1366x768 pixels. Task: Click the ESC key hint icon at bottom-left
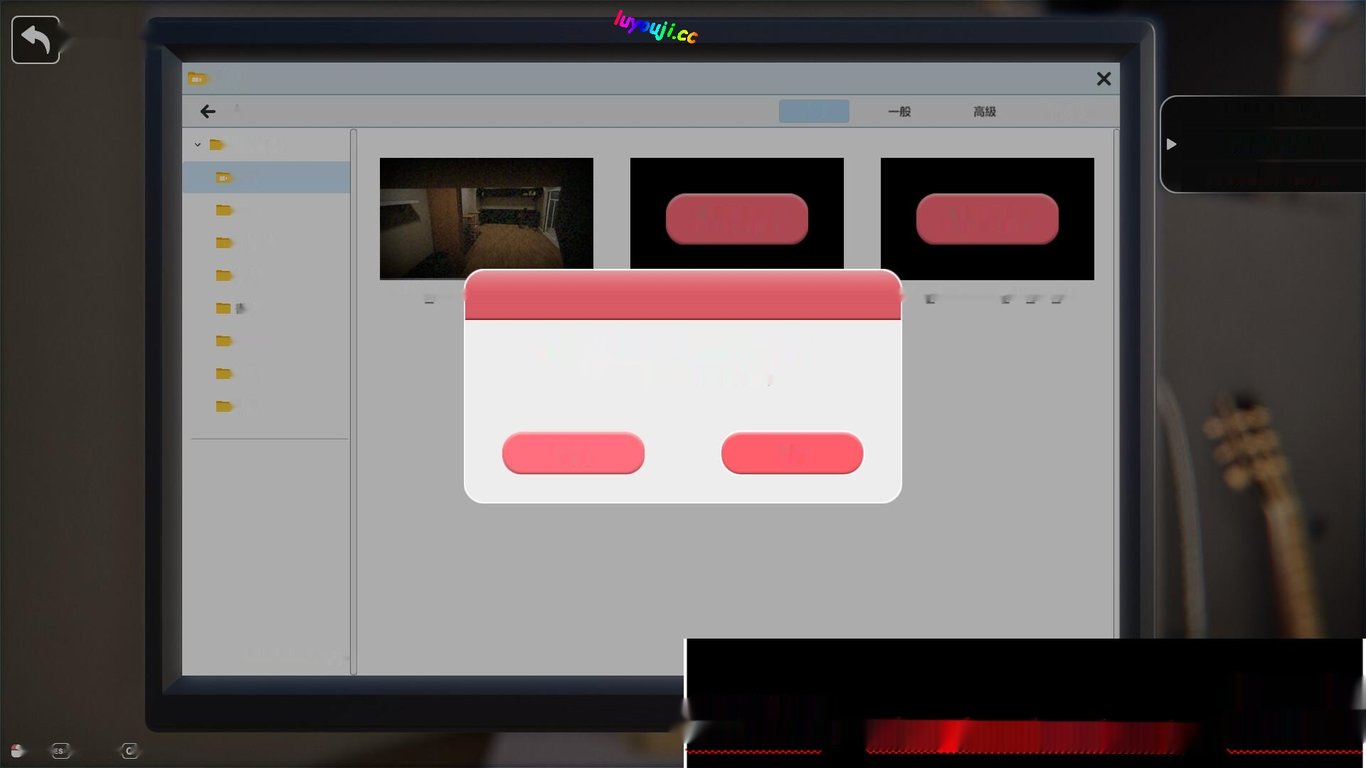(60, 750)
